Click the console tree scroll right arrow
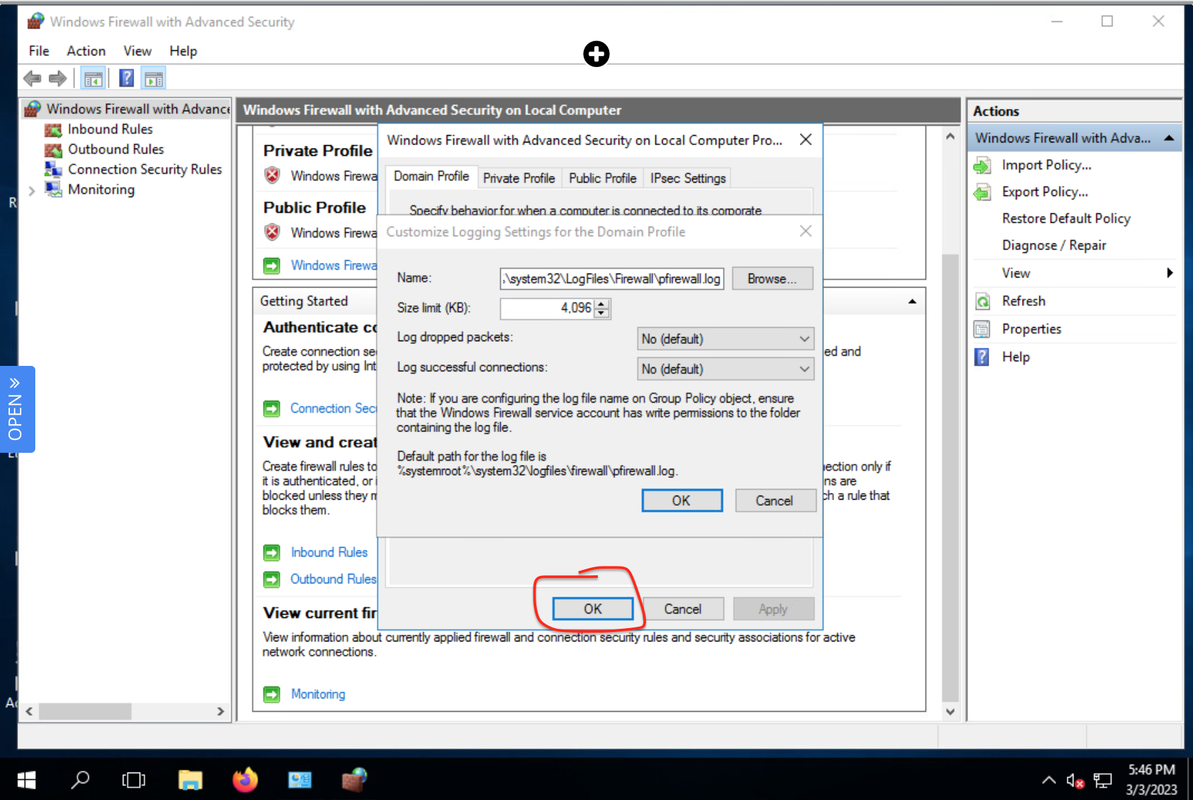This screenshot has height=800, width=1193. click(221, 712)
